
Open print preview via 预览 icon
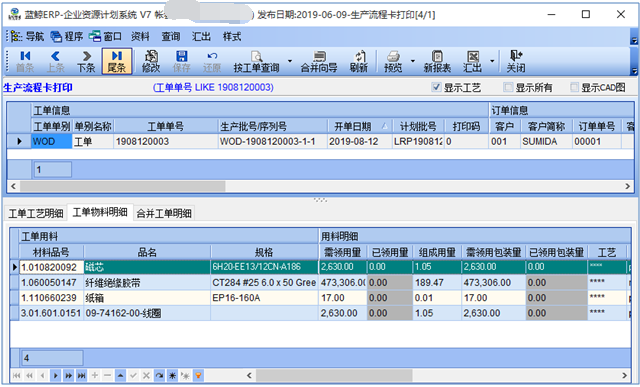click(393, 61)
